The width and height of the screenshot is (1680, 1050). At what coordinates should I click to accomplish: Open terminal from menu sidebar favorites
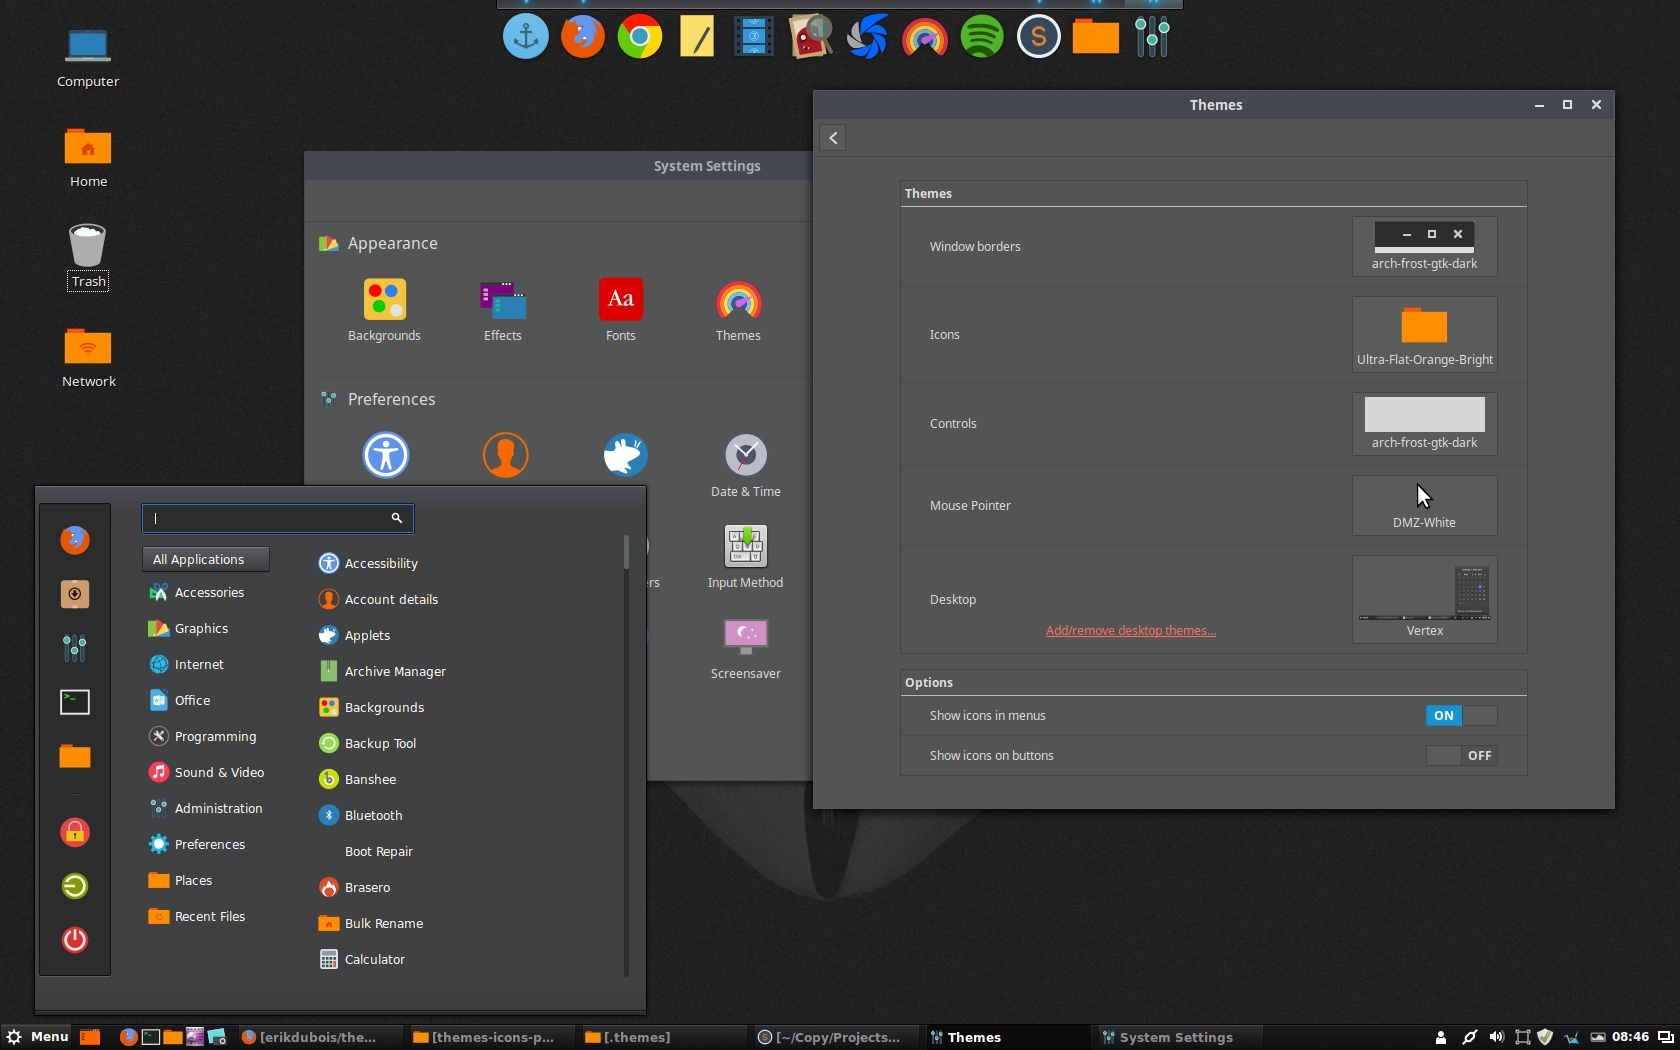75,702
